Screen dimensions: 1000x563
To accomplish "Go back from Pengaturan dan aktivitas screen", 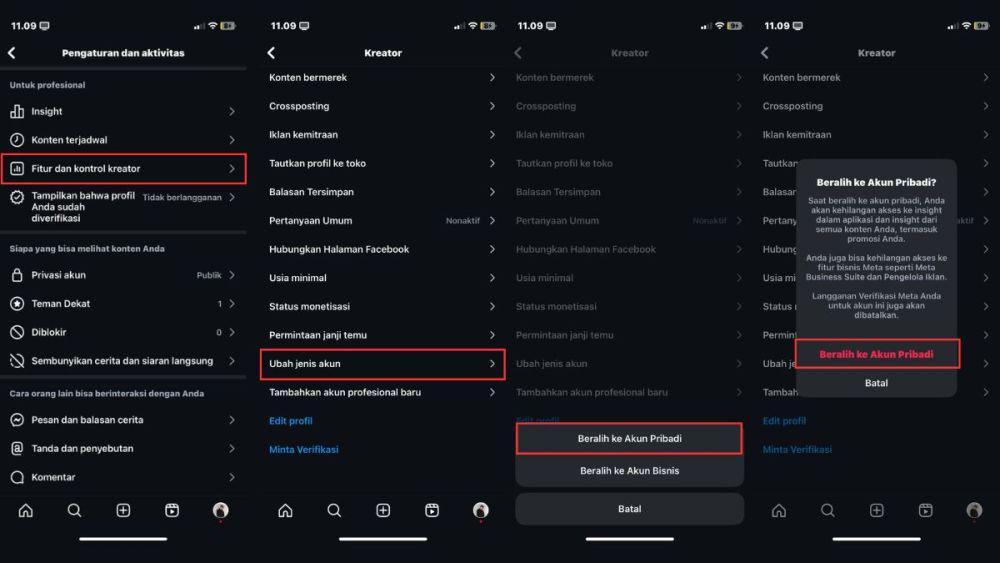I will click(x=12, y=53).
